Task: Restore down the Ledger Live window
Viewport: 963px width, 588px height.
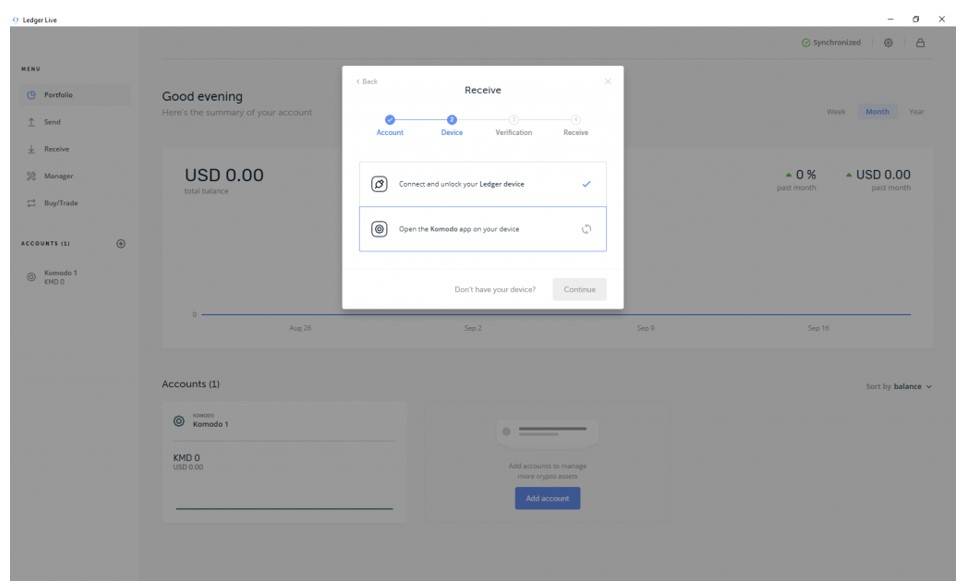Action: 916,19
